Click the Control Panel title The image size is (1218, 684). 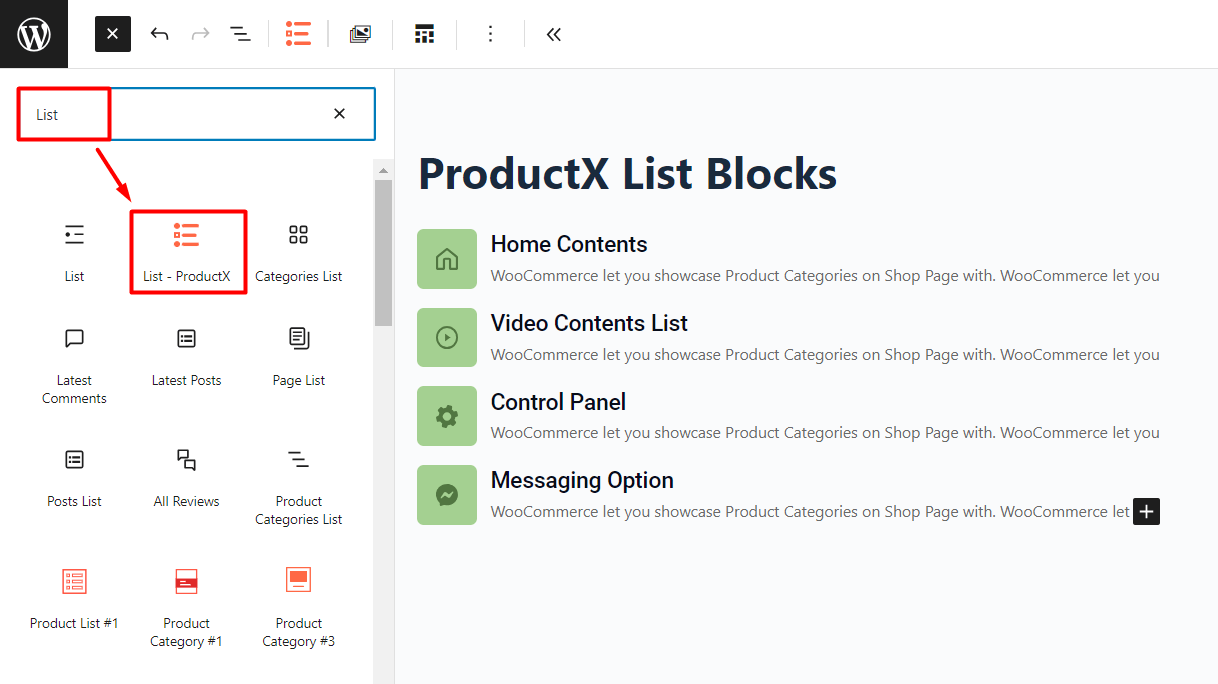click(x=558, y=402)
